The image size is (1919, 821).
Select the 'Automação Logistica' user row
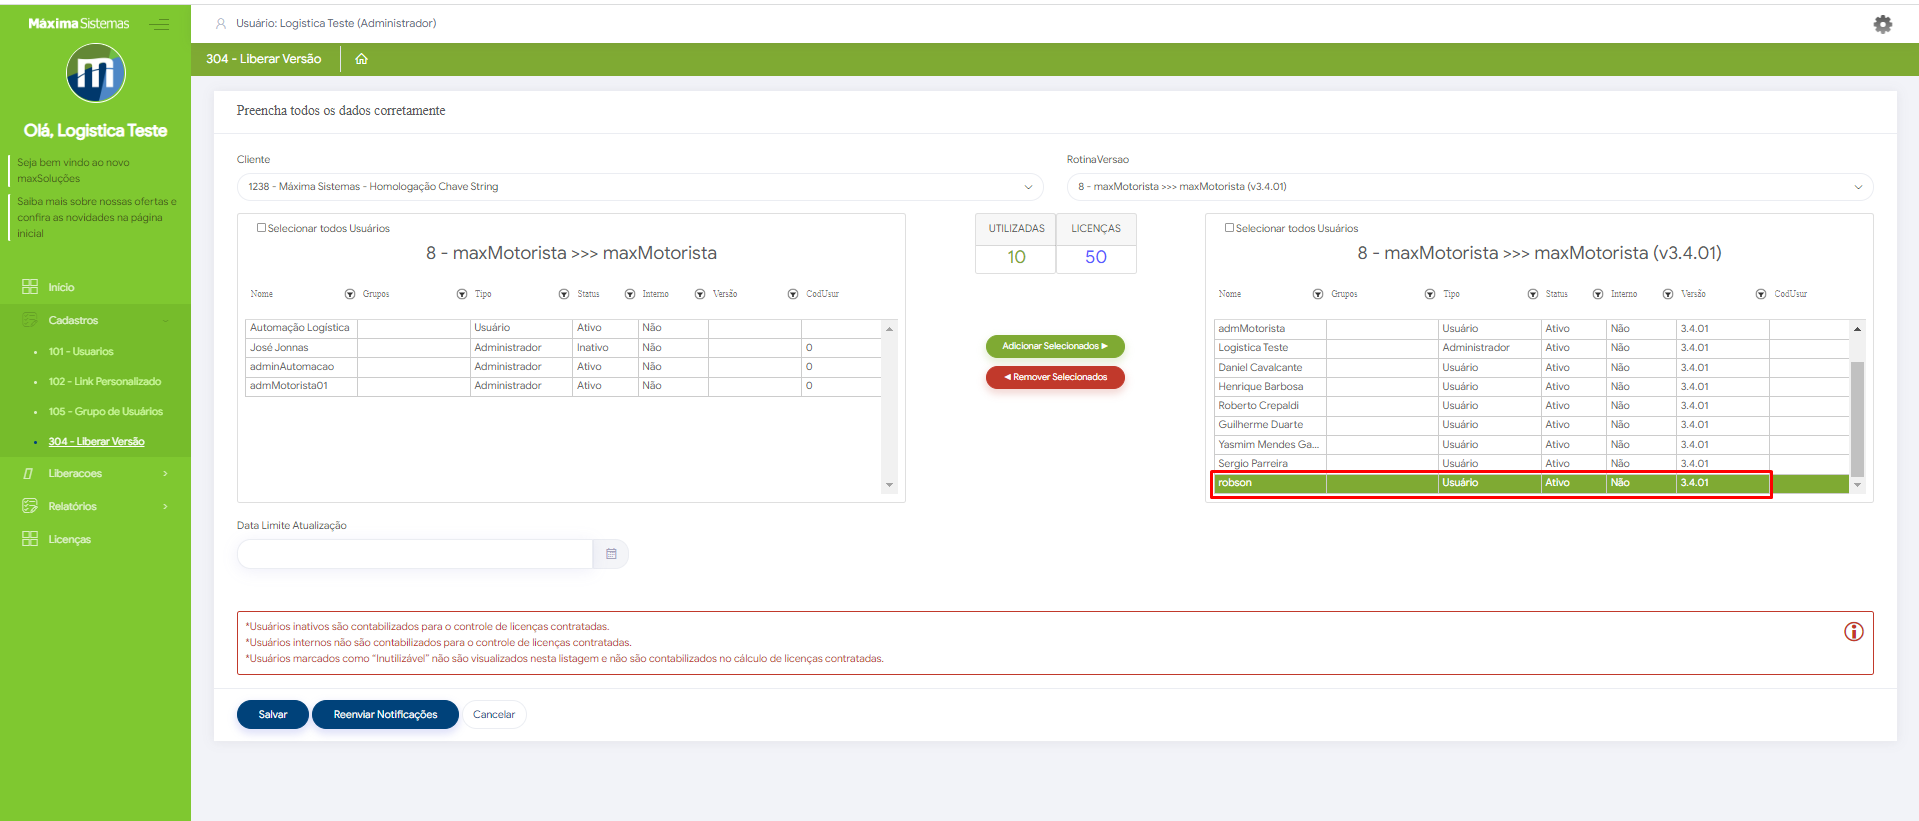[563, 328]
